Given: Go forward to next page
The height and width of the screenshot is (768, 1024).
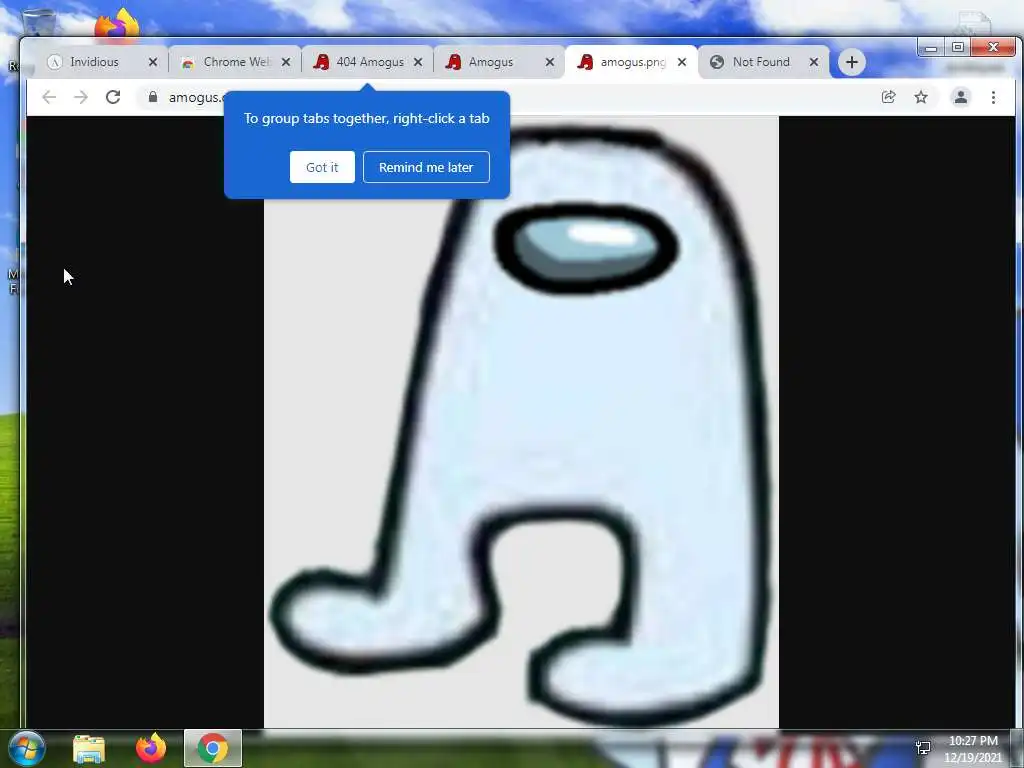Looking at the screenshot, I should [x=81, y=97].
